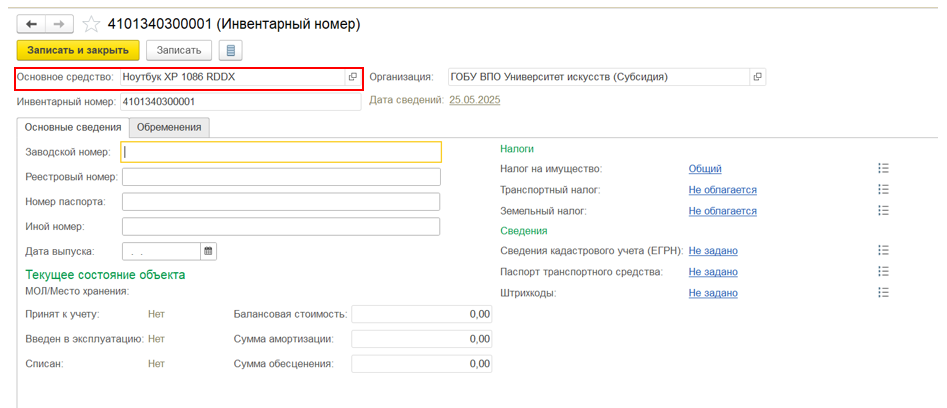The image size is (947, 408).
Task: Select the title 4101340300001 (Инвентарный номер)
Action: tap(234, 24)
